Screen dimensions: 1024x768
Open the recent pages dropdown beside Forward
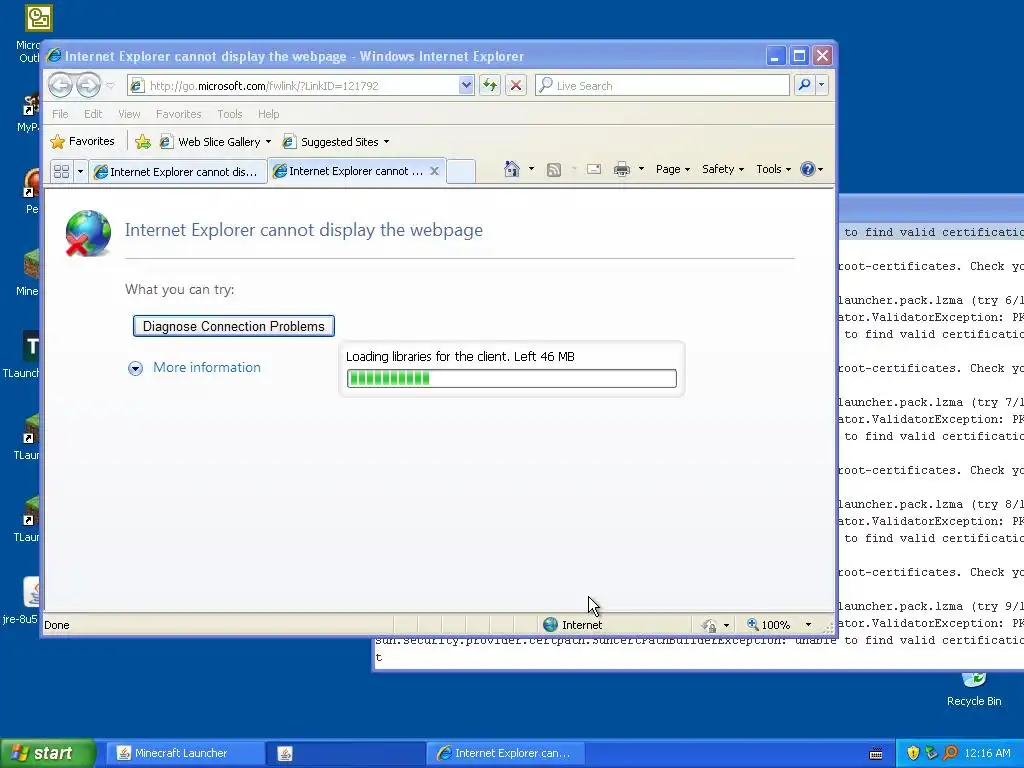click(110, 86)
